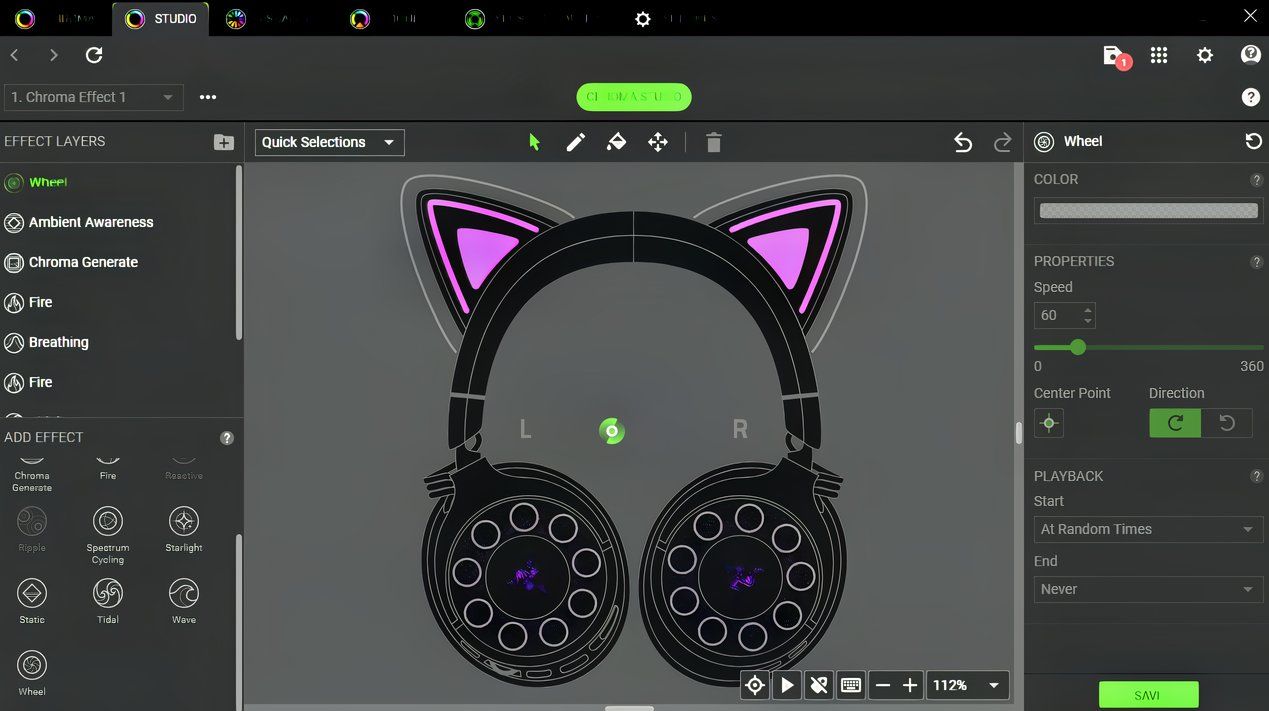Set direction to clockwise
1269x711 pixels.
[x=1175, y=423]
